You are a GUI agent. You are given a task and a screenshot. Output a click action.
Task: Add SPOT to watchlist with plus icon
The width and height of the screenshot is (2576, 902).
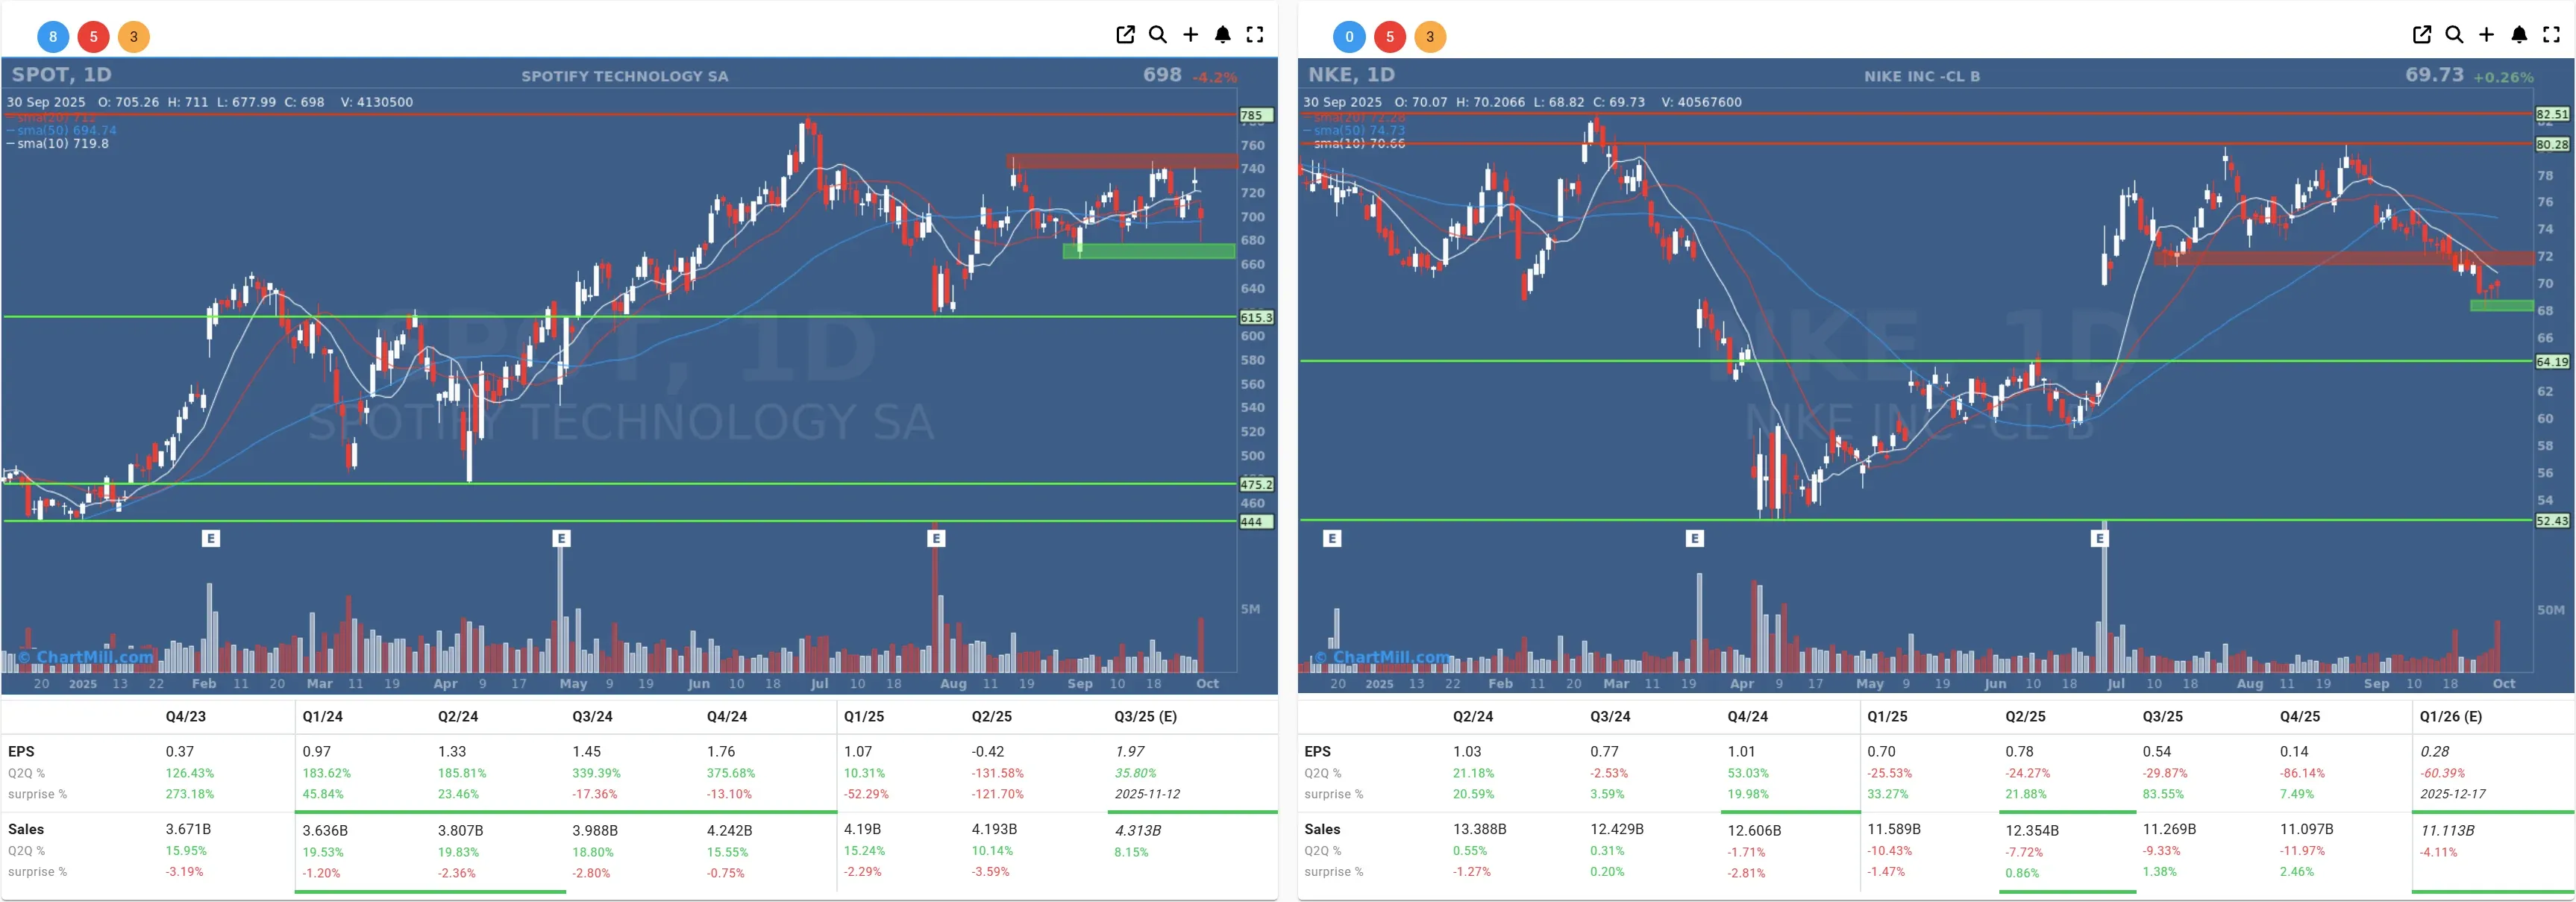1190,35
